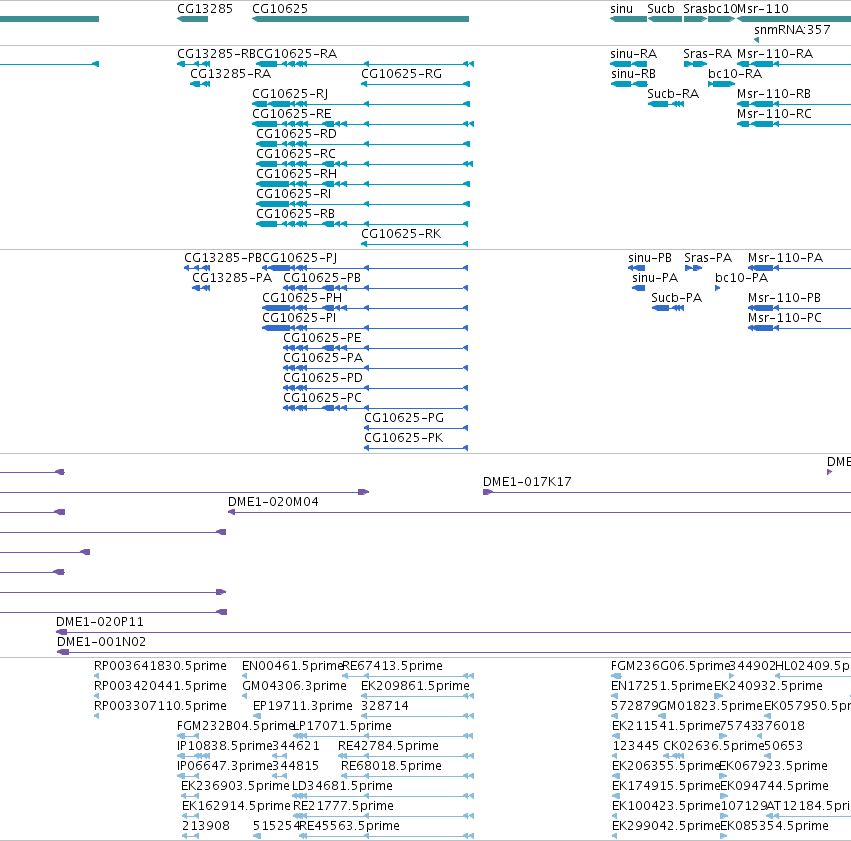Select the snmRNA:357 feature label
The height and width of the screenshot is (841, 851).
point(792,30)
